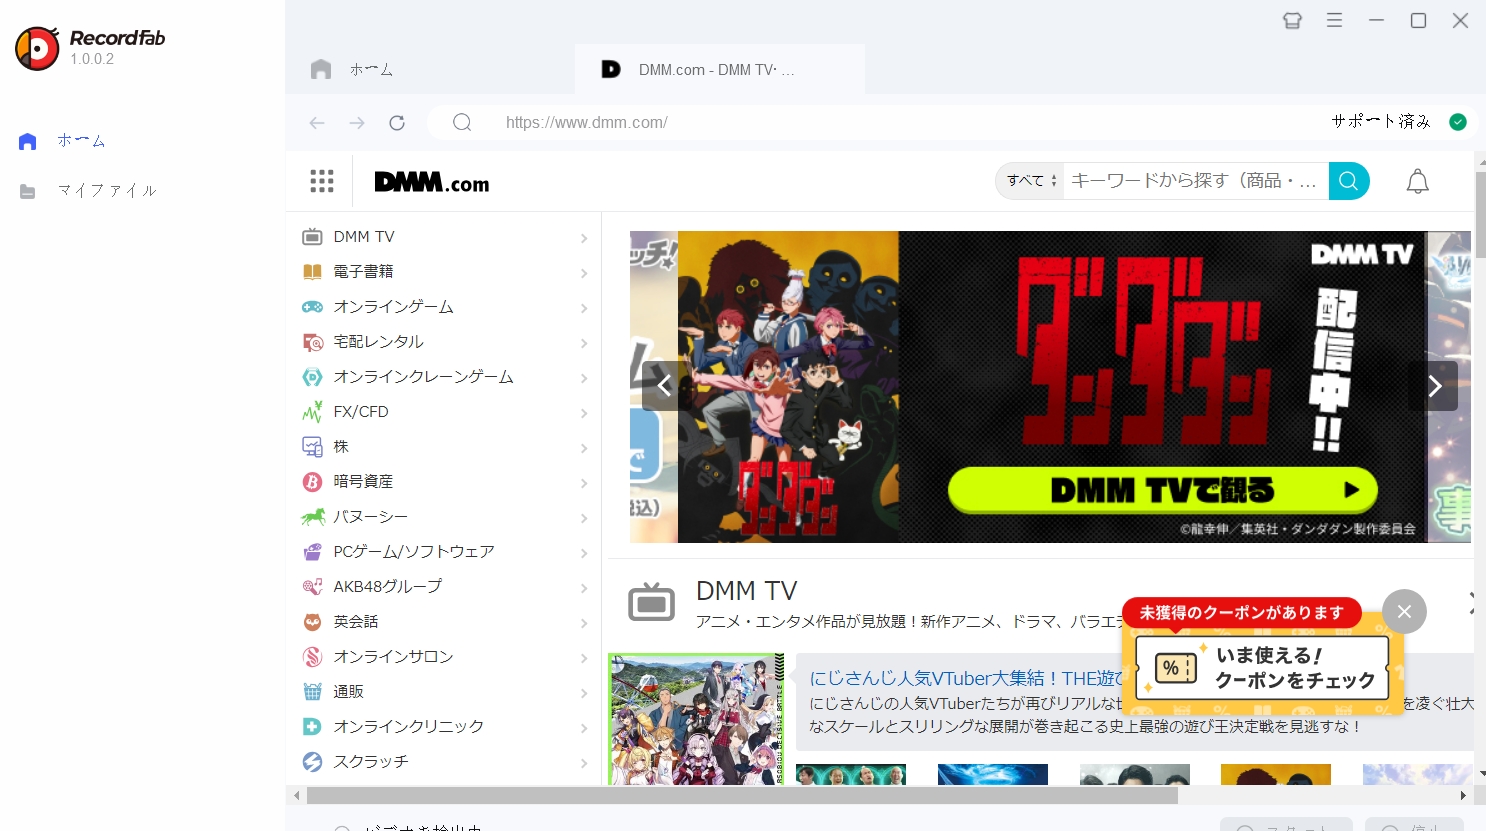1486x831 pixels.
Task: Click the AKB48グループ icon
Action: click(312, 587)
